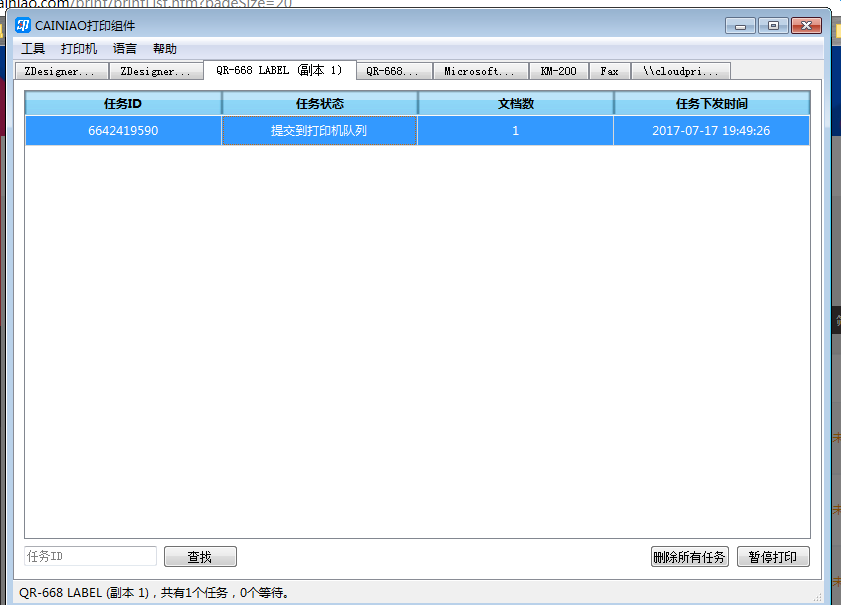This screenshot has width=841, height=605.
Task: Open the 工具 menu
Action: 33,49
